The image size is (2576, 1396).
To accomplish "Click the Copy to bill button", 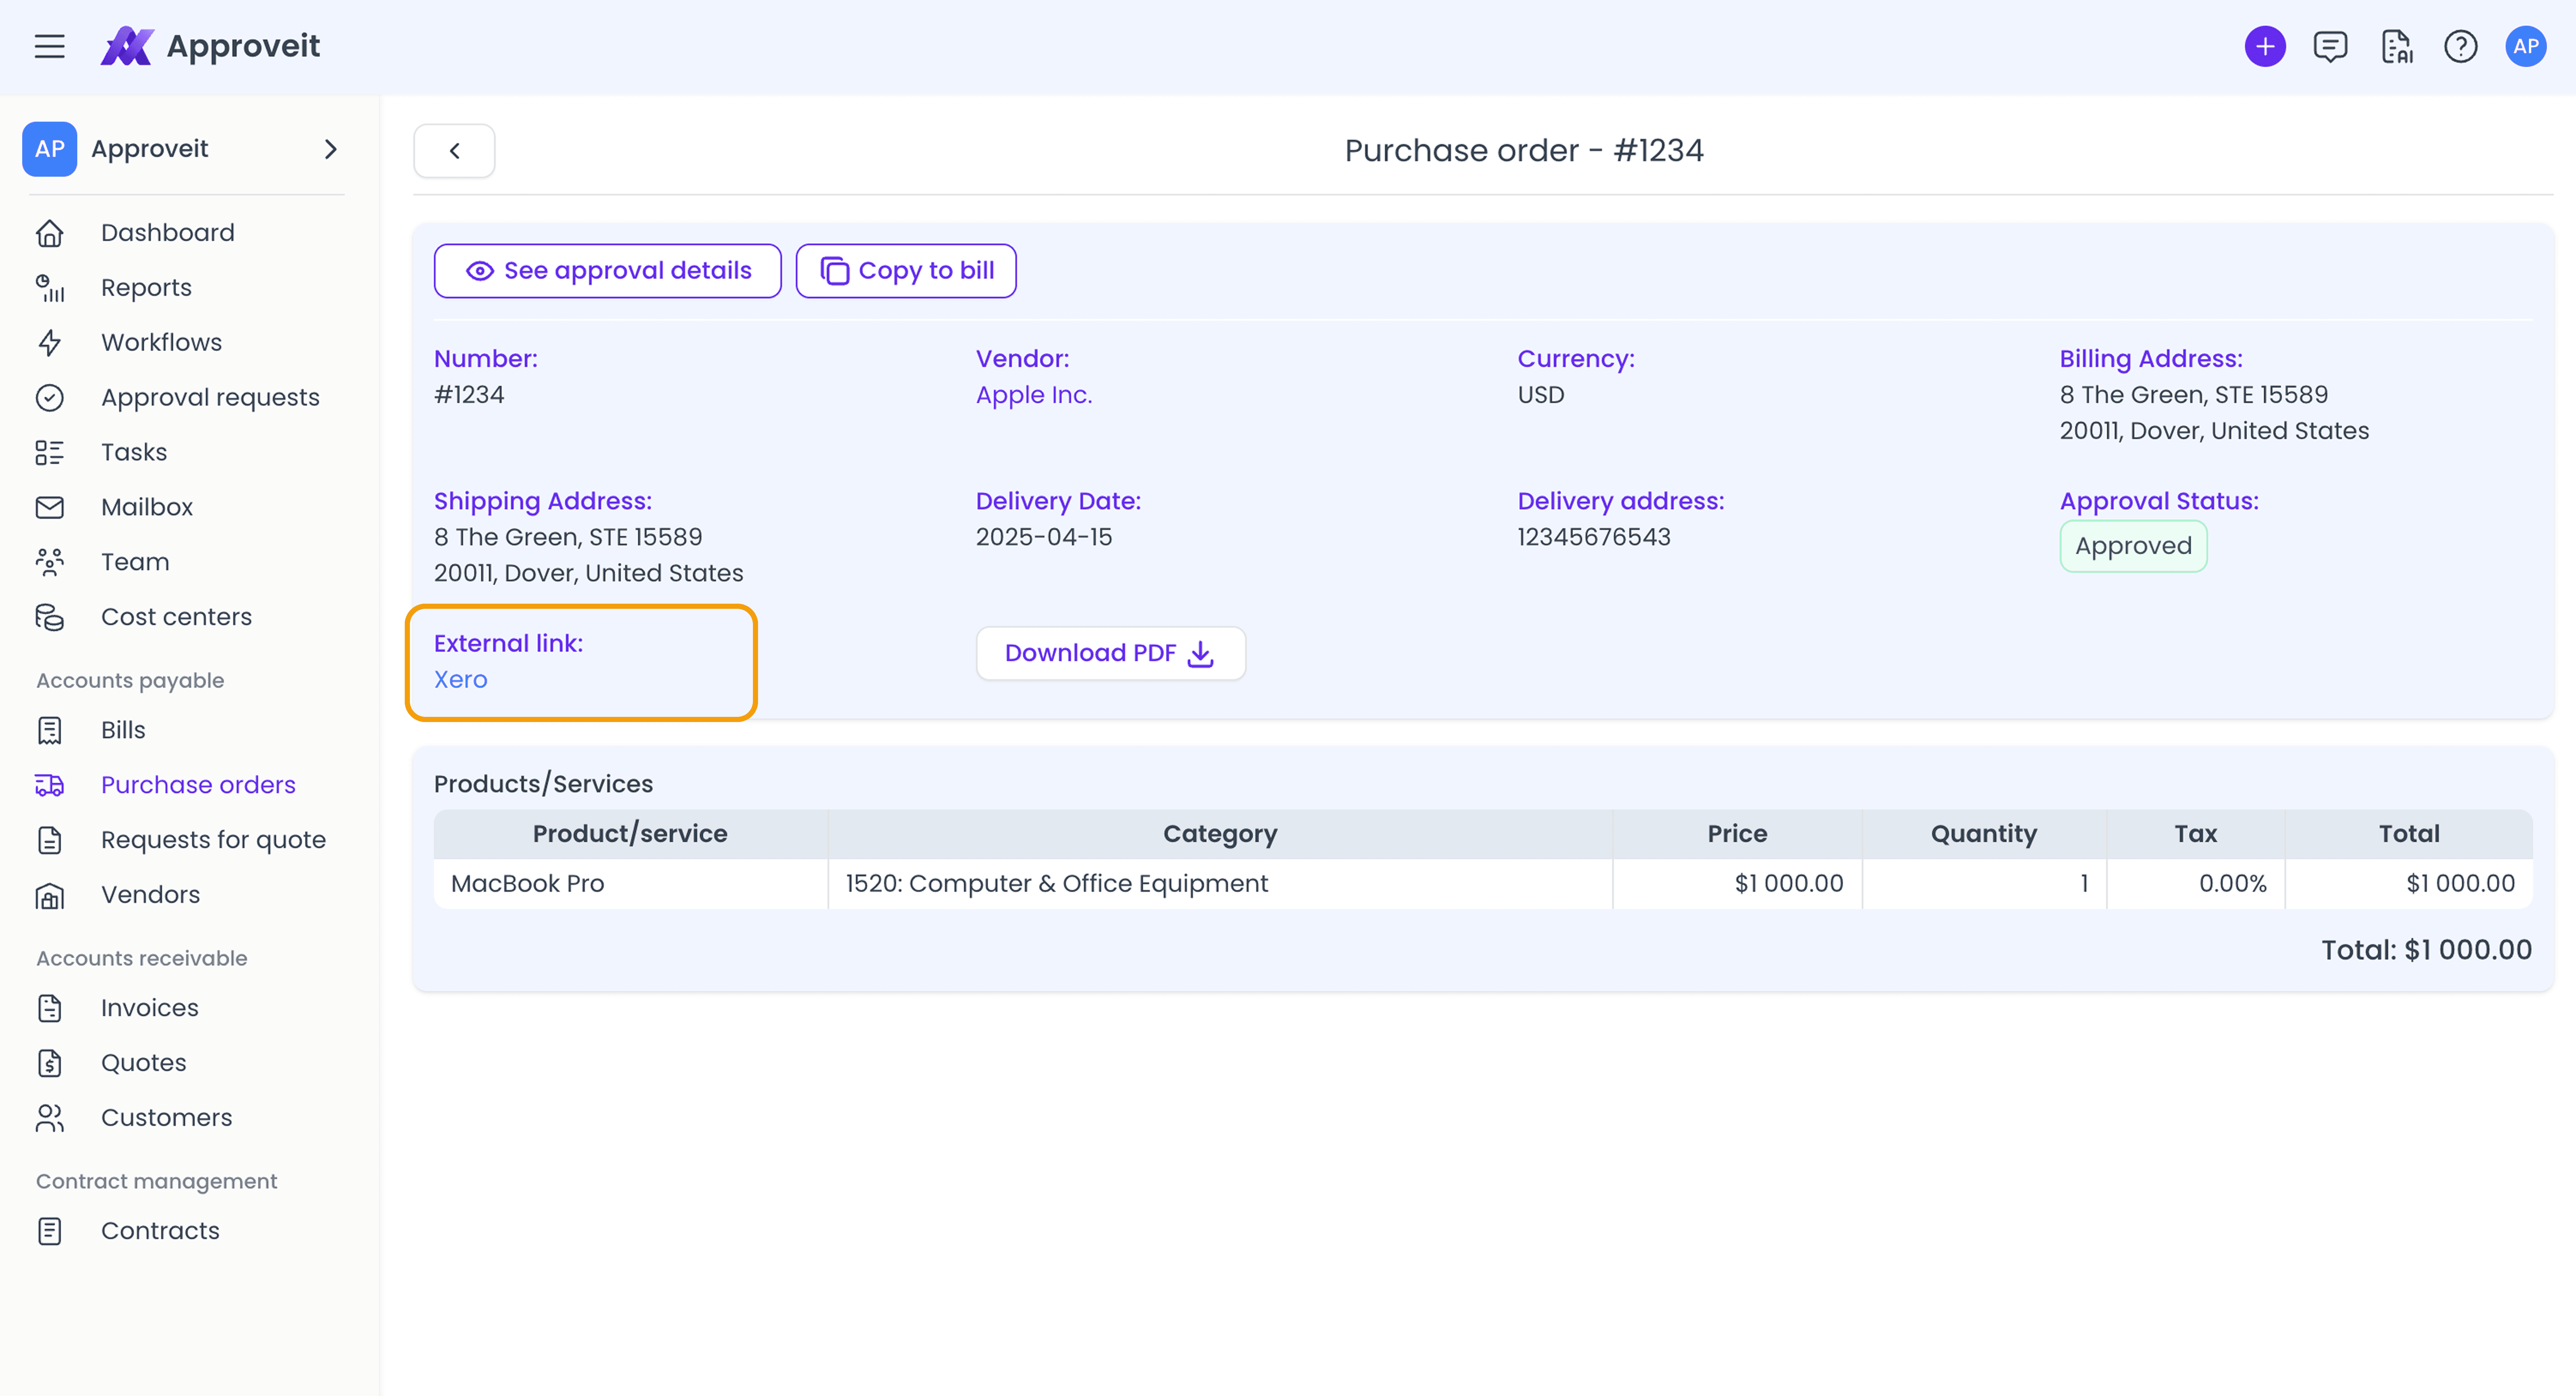I will click(x=906, y=271).
